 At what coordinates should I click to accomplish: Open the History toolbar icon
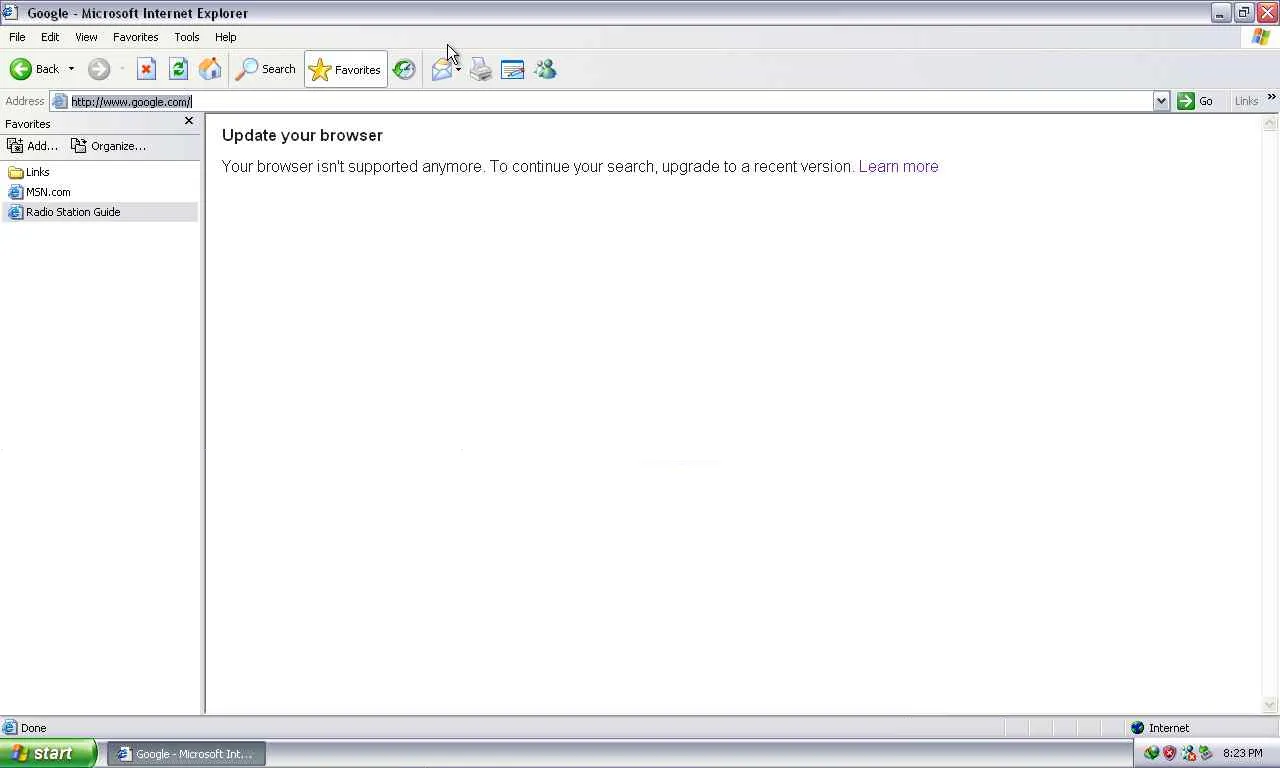click(x=404, y=69)
